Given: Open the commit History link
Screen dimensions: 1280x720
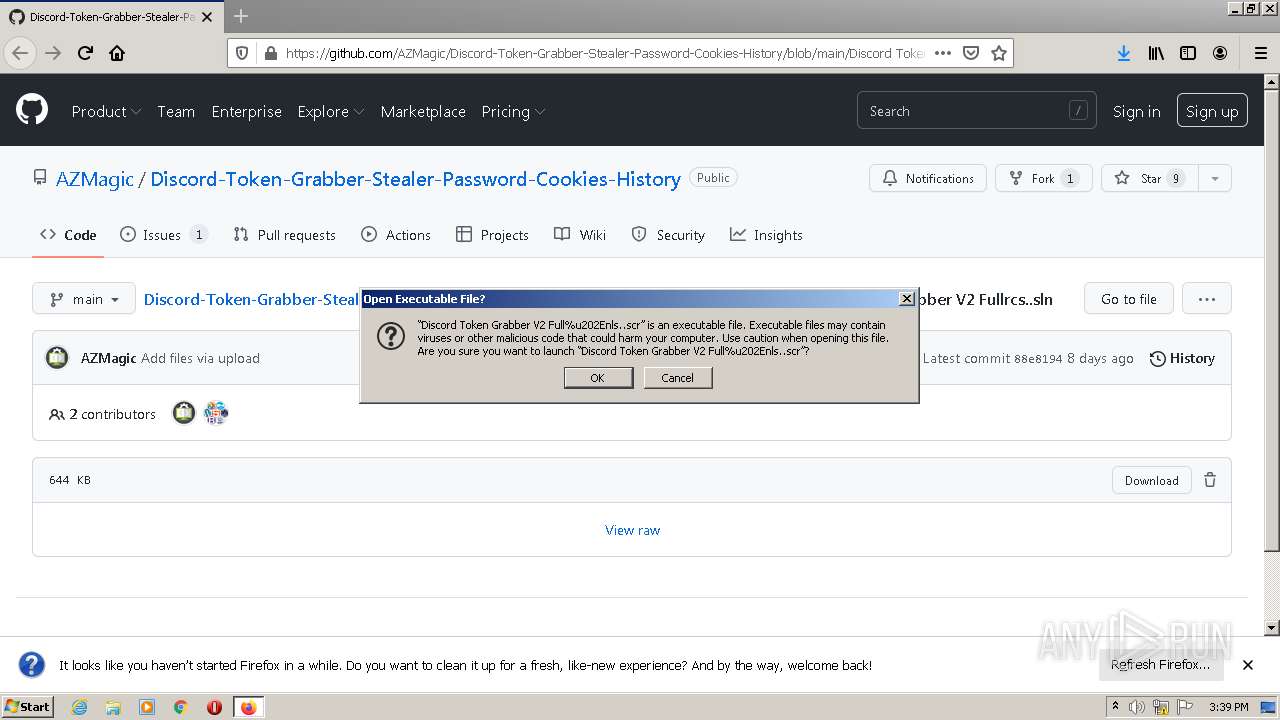Looking at the screenshot, I should click(x=1182, y=358).
